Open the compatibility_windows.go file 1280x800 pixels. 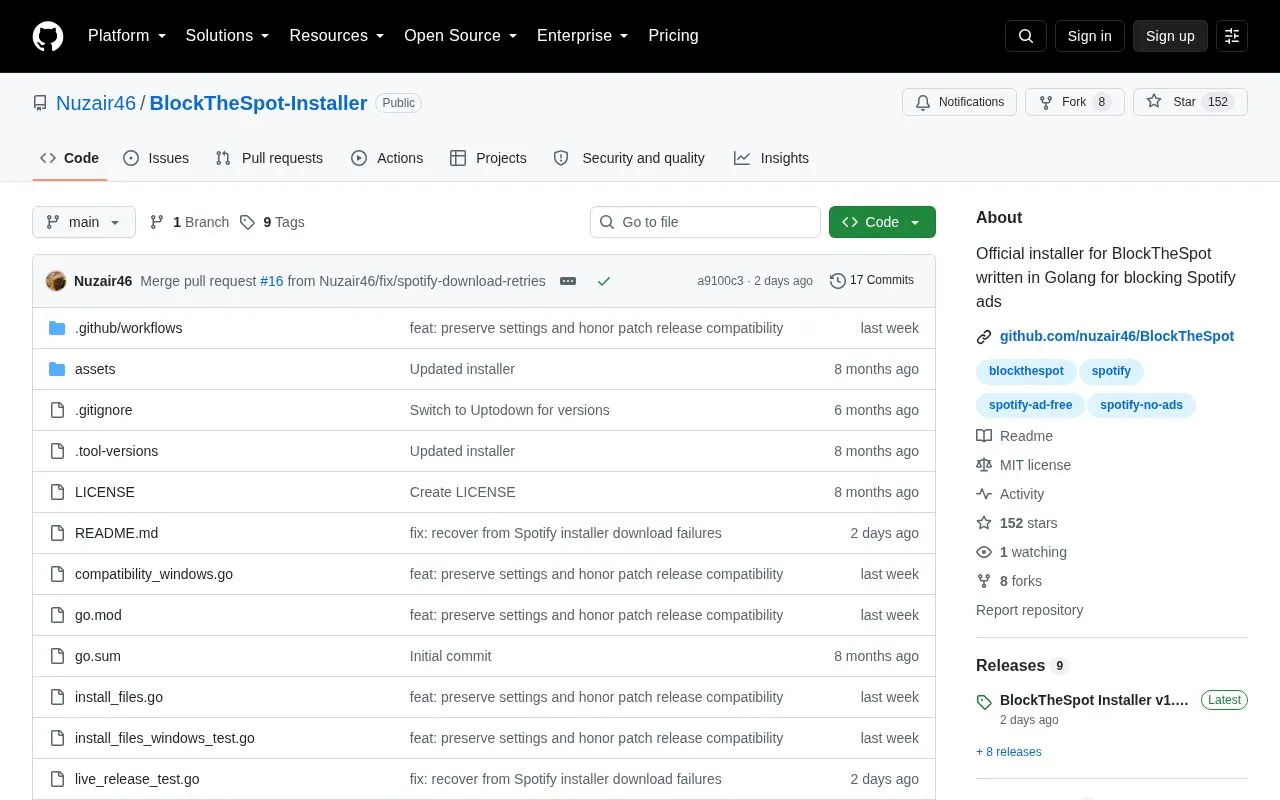pos(154,574)
